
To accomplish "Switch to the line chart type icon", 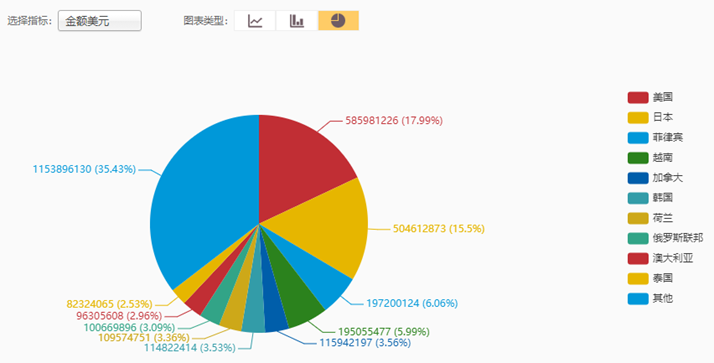I will click(x=255, y=20).
